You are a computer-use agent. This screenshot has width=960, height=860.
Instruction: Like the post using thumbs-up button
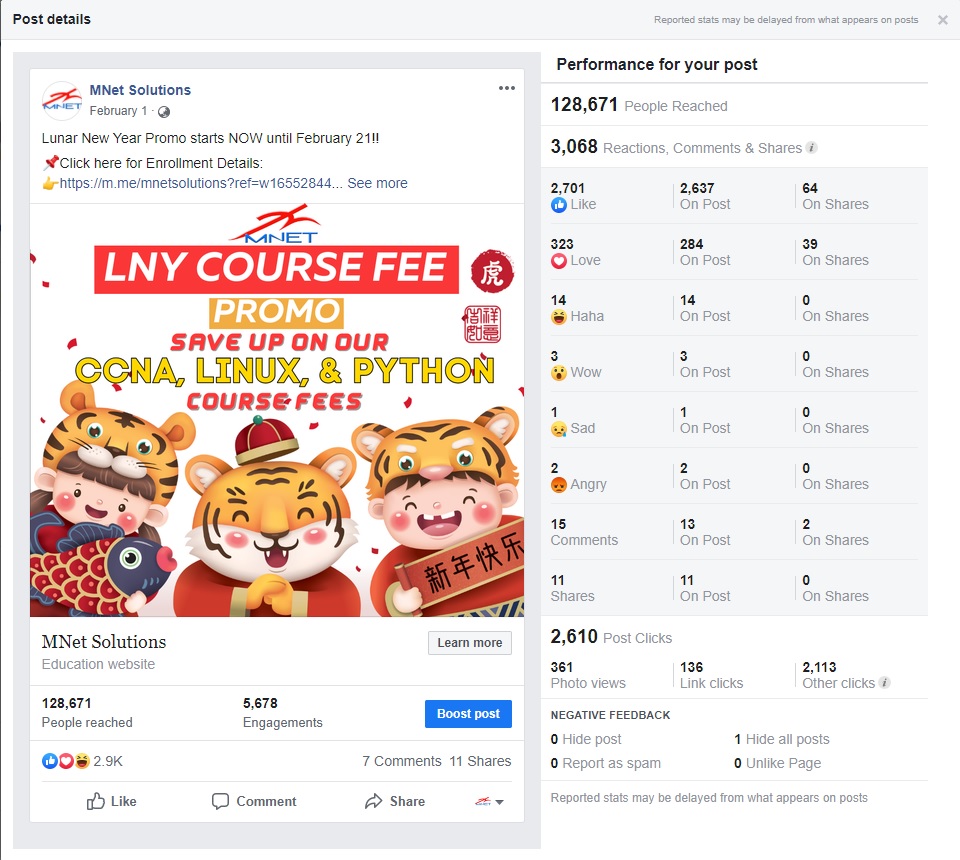[111, 801]
